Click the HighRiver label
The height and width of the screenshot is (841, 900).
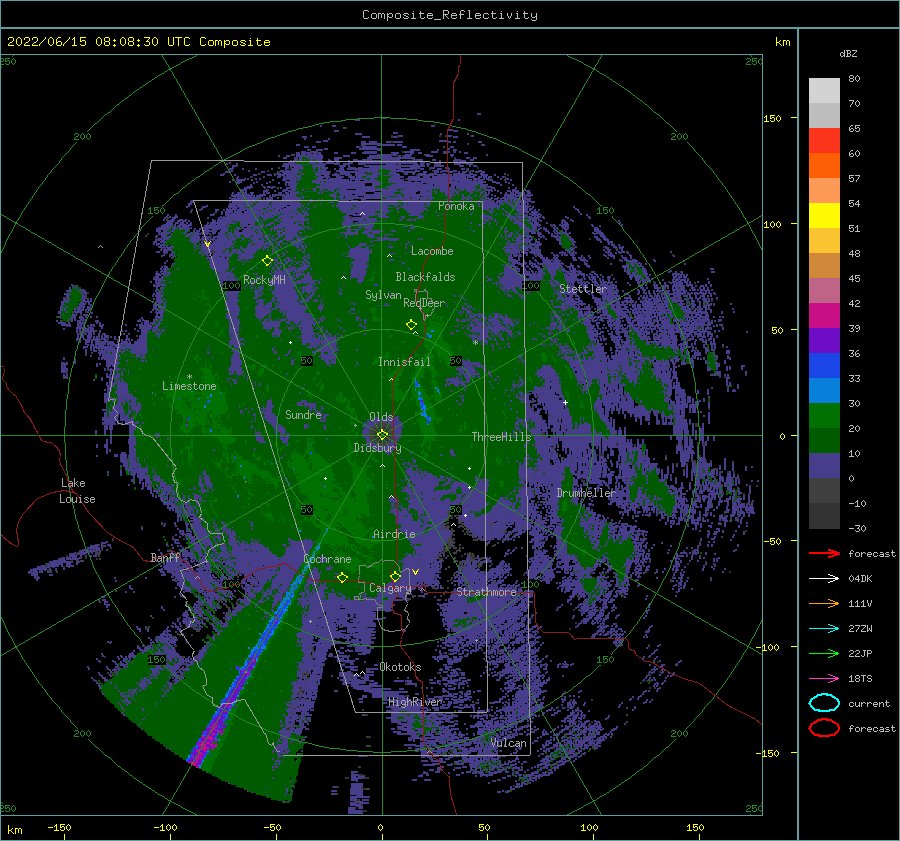pyautogui.click(x=414, y=702)
